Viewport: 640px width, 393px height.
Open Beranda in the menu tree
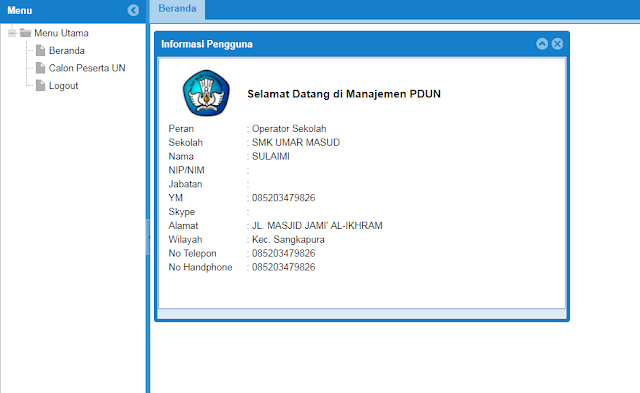pyautogui.click(x=67, y=51)
